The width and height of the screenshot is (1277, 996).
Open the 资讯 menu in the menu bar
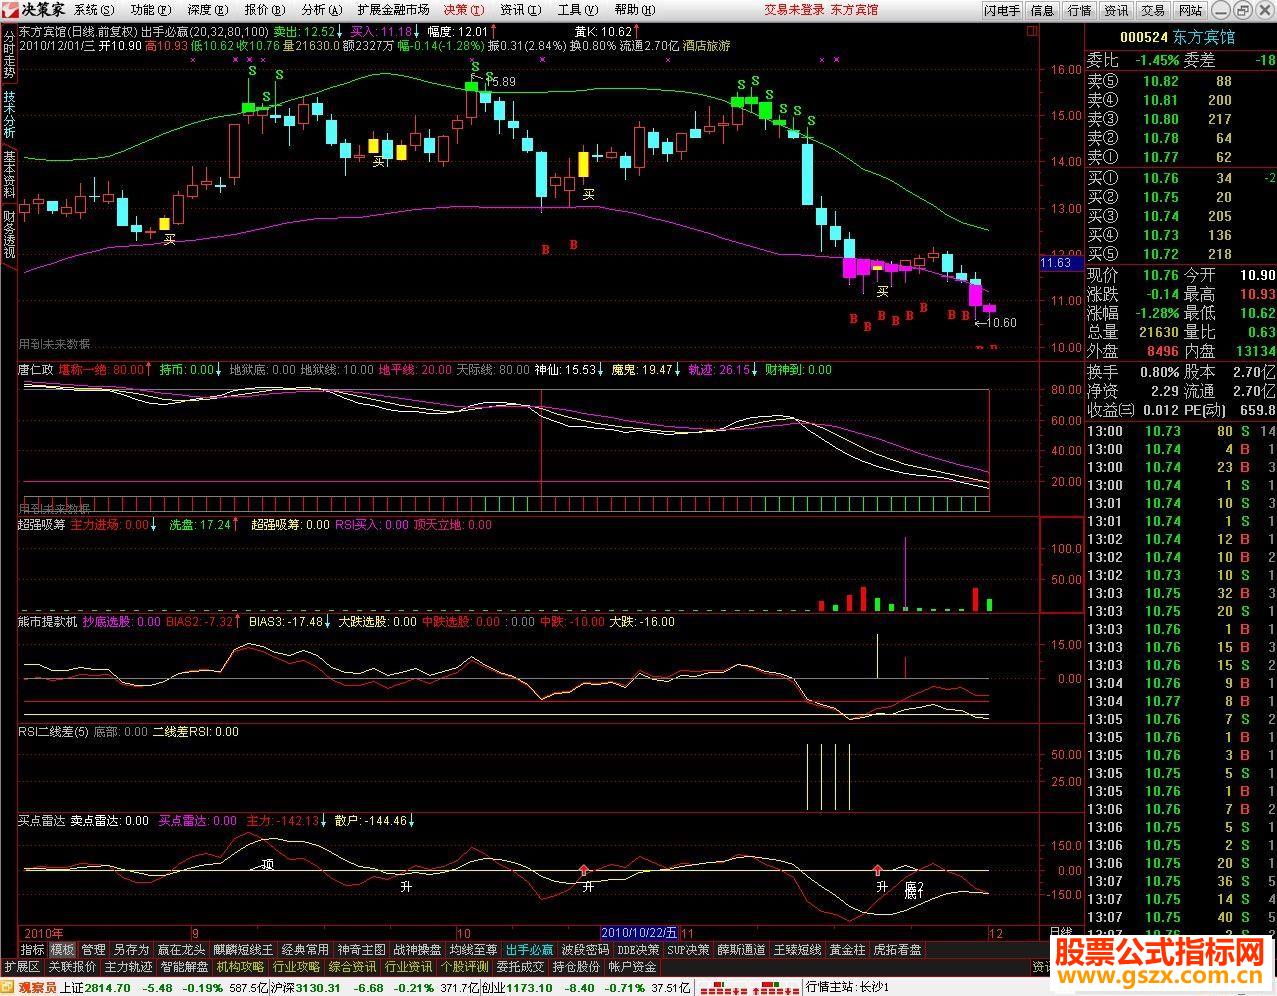pyautogui.click(x=520, y=9)
